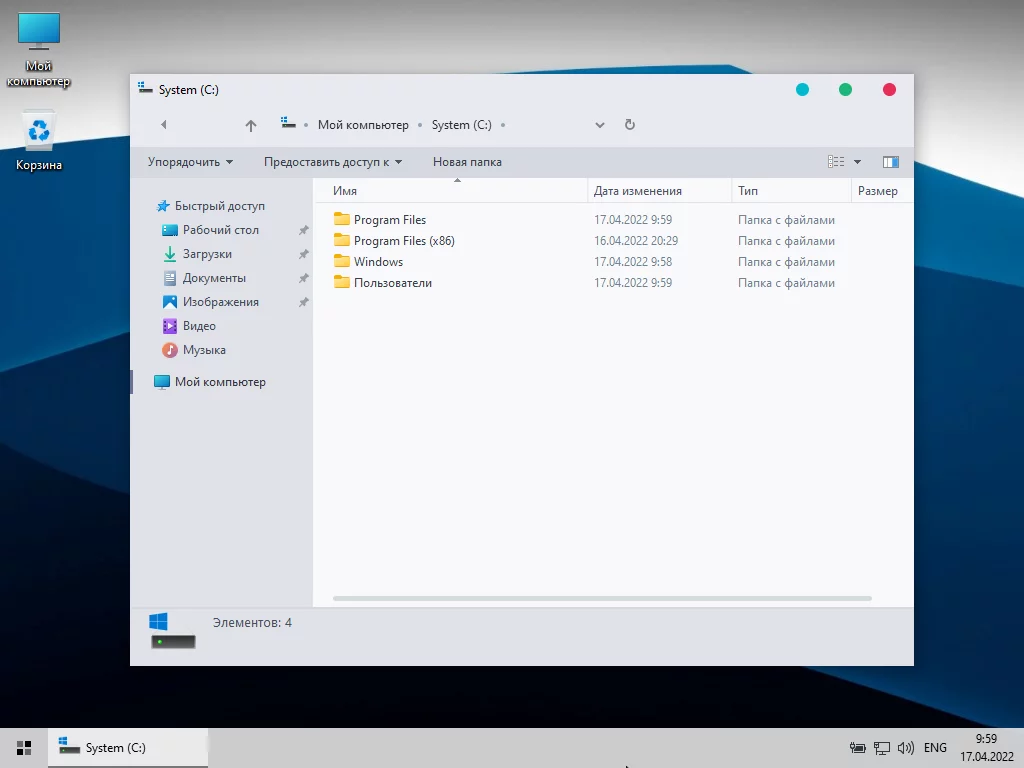Image resolution: width=1024 pixels, height=768 pixels.
Task: Open the Windows Start button
Action: pos(24,748)
